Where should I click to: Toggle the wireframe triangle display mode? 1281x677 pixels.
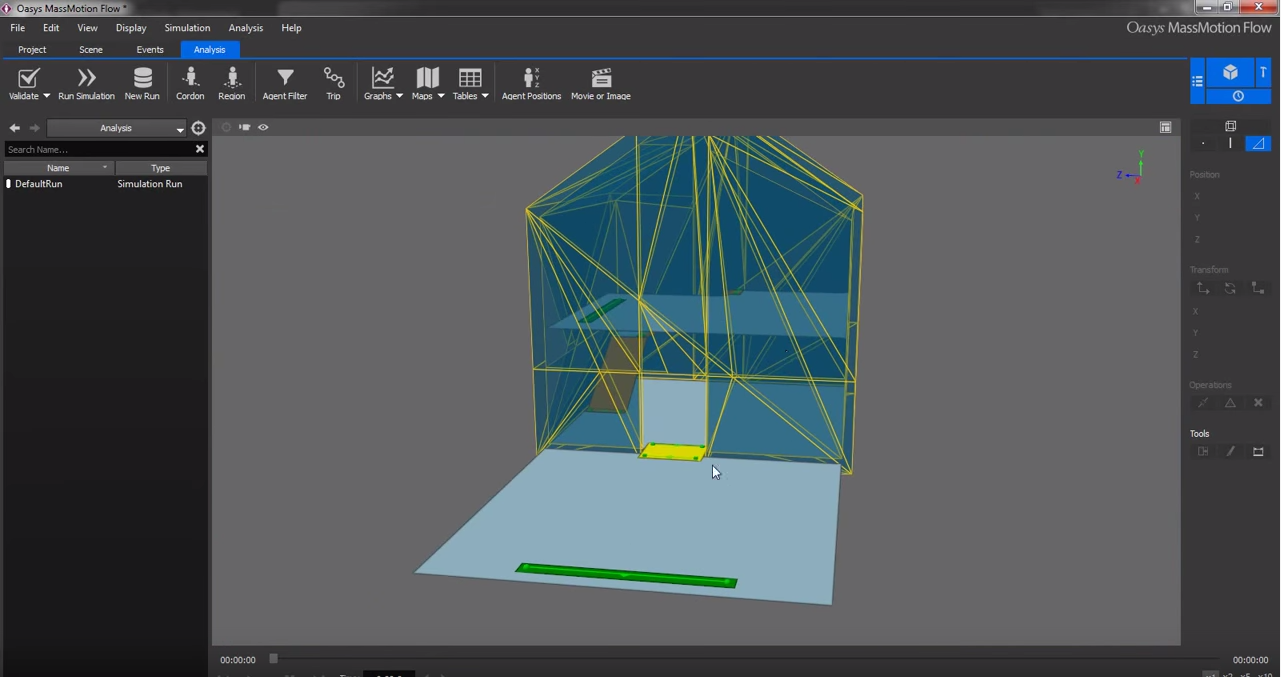[x=1258, y=143]
